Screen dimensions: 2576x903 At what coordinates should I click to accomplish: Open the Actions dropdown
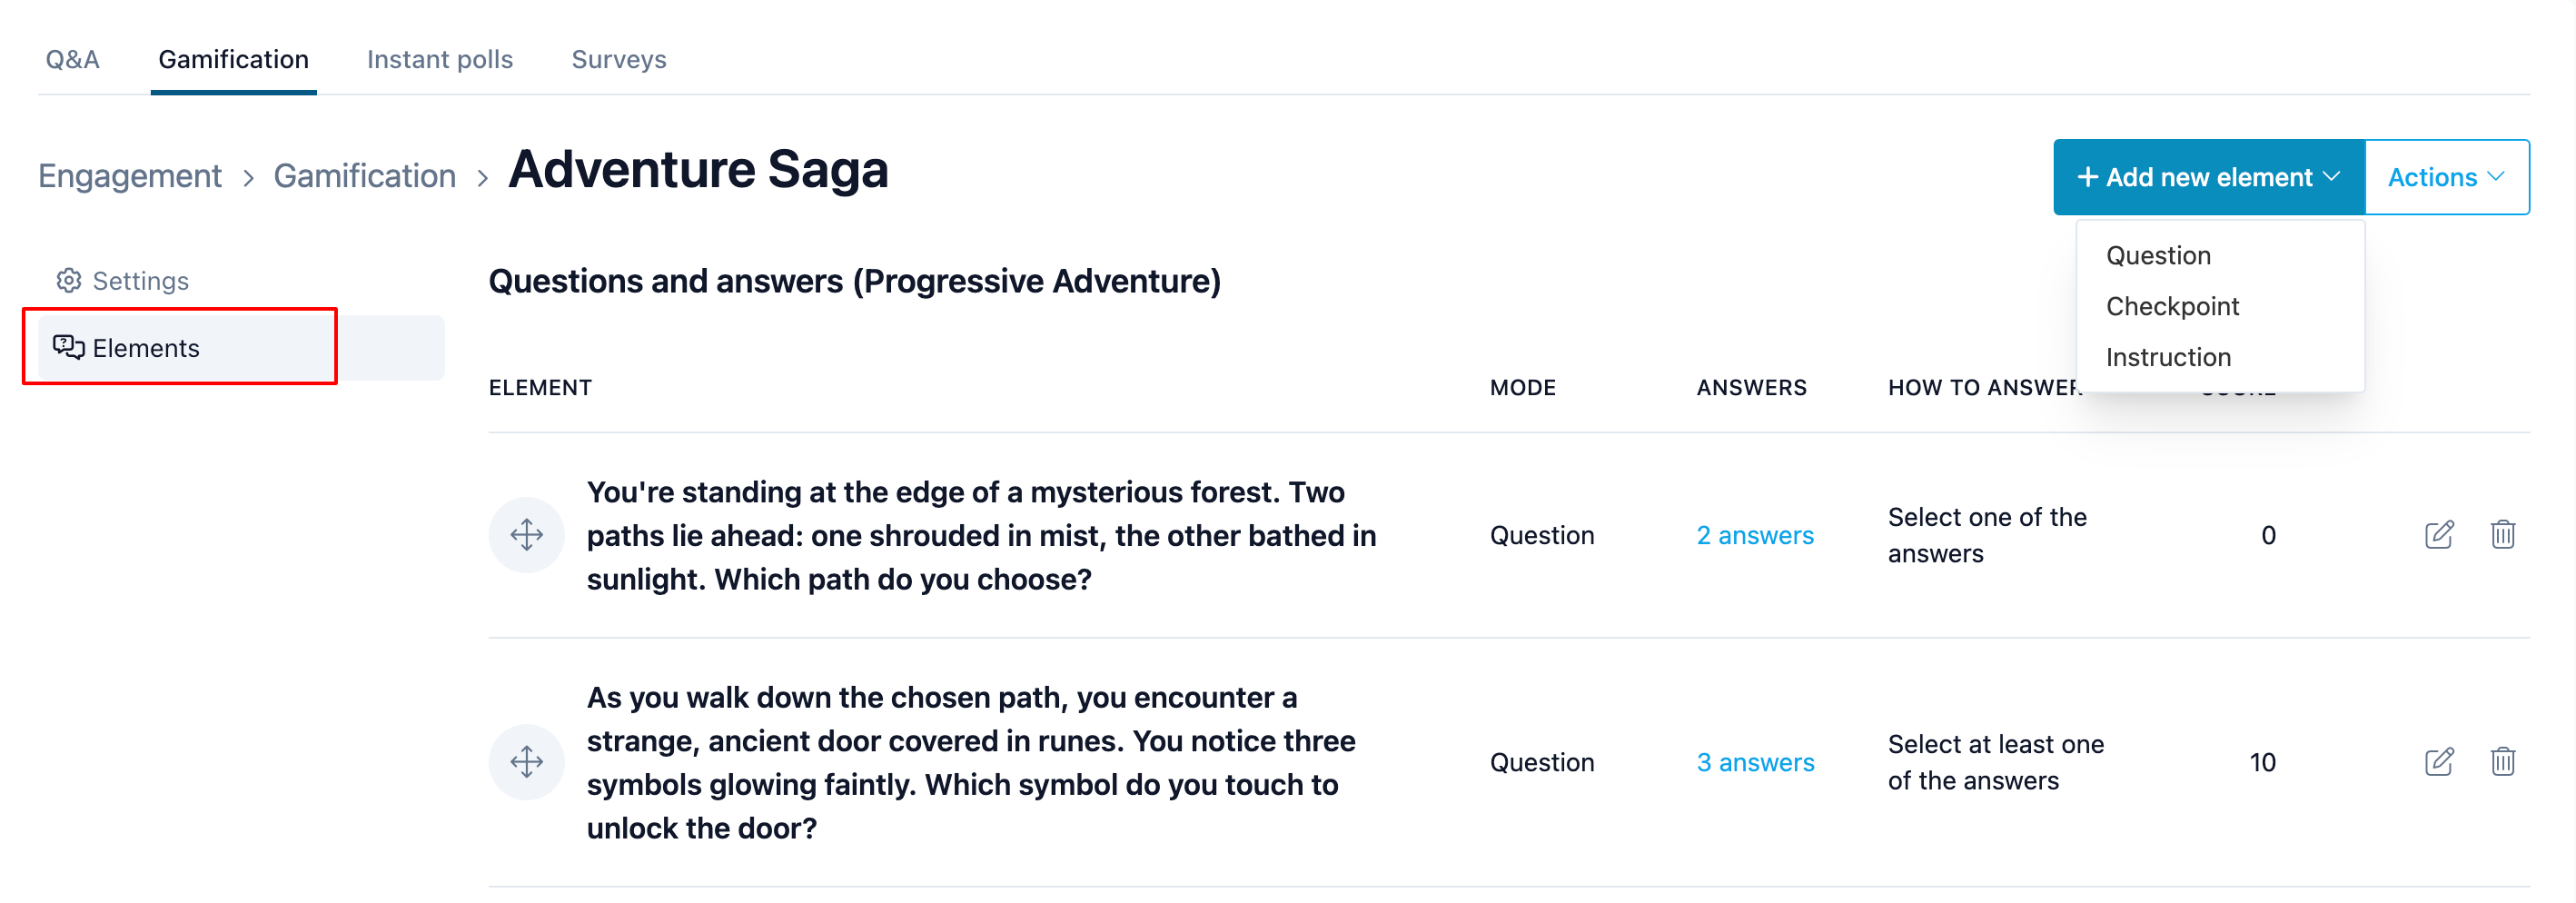click(2447, 177)
